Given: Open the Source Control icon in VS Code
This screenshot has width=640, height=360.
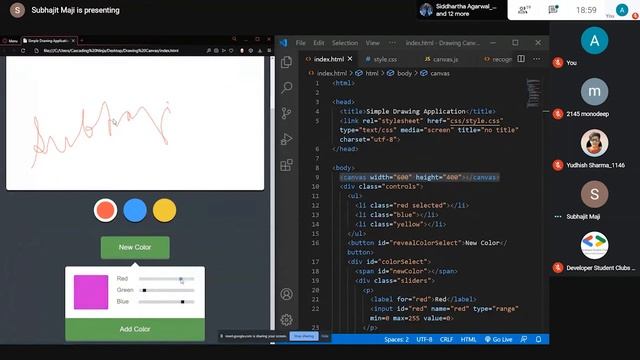Looking at the screenshot, I should coord(287,113).
